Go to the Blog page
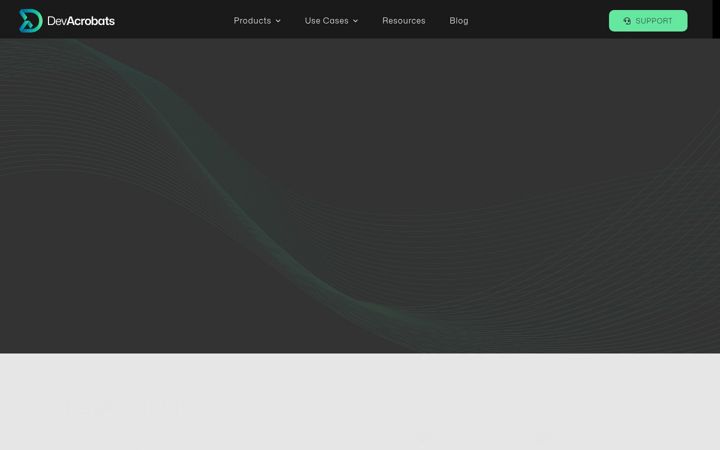This screenshot has height=450, width=720. (x=459, y=21)
